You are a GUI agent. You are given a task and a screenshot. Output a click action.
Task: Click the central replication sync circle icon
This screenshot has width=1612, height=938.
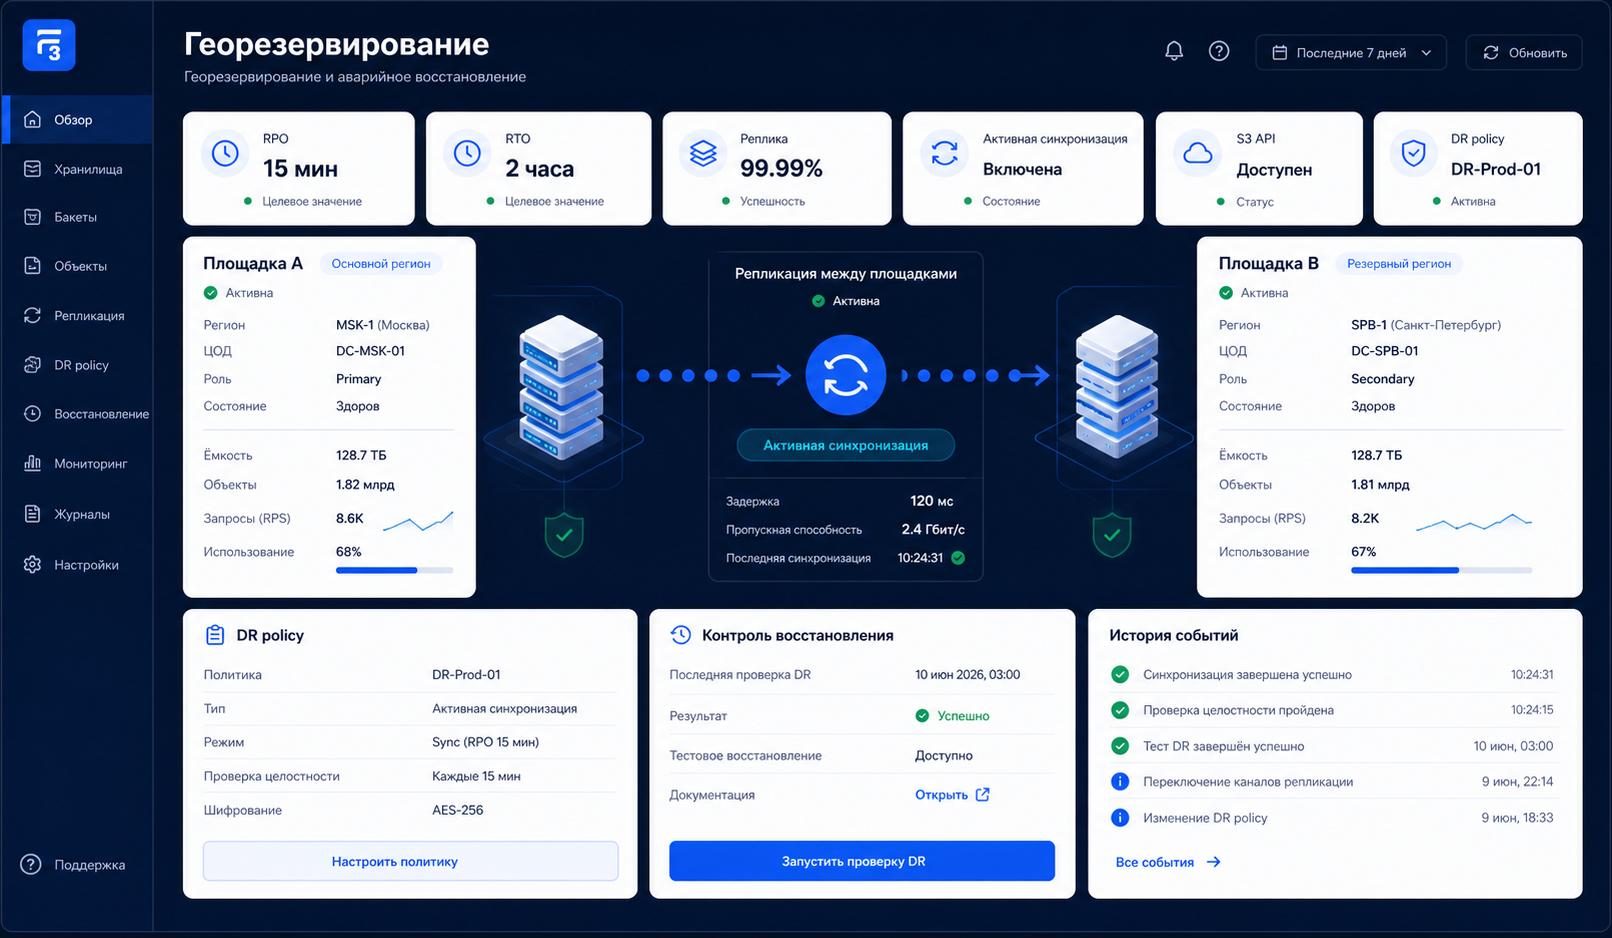846,375
